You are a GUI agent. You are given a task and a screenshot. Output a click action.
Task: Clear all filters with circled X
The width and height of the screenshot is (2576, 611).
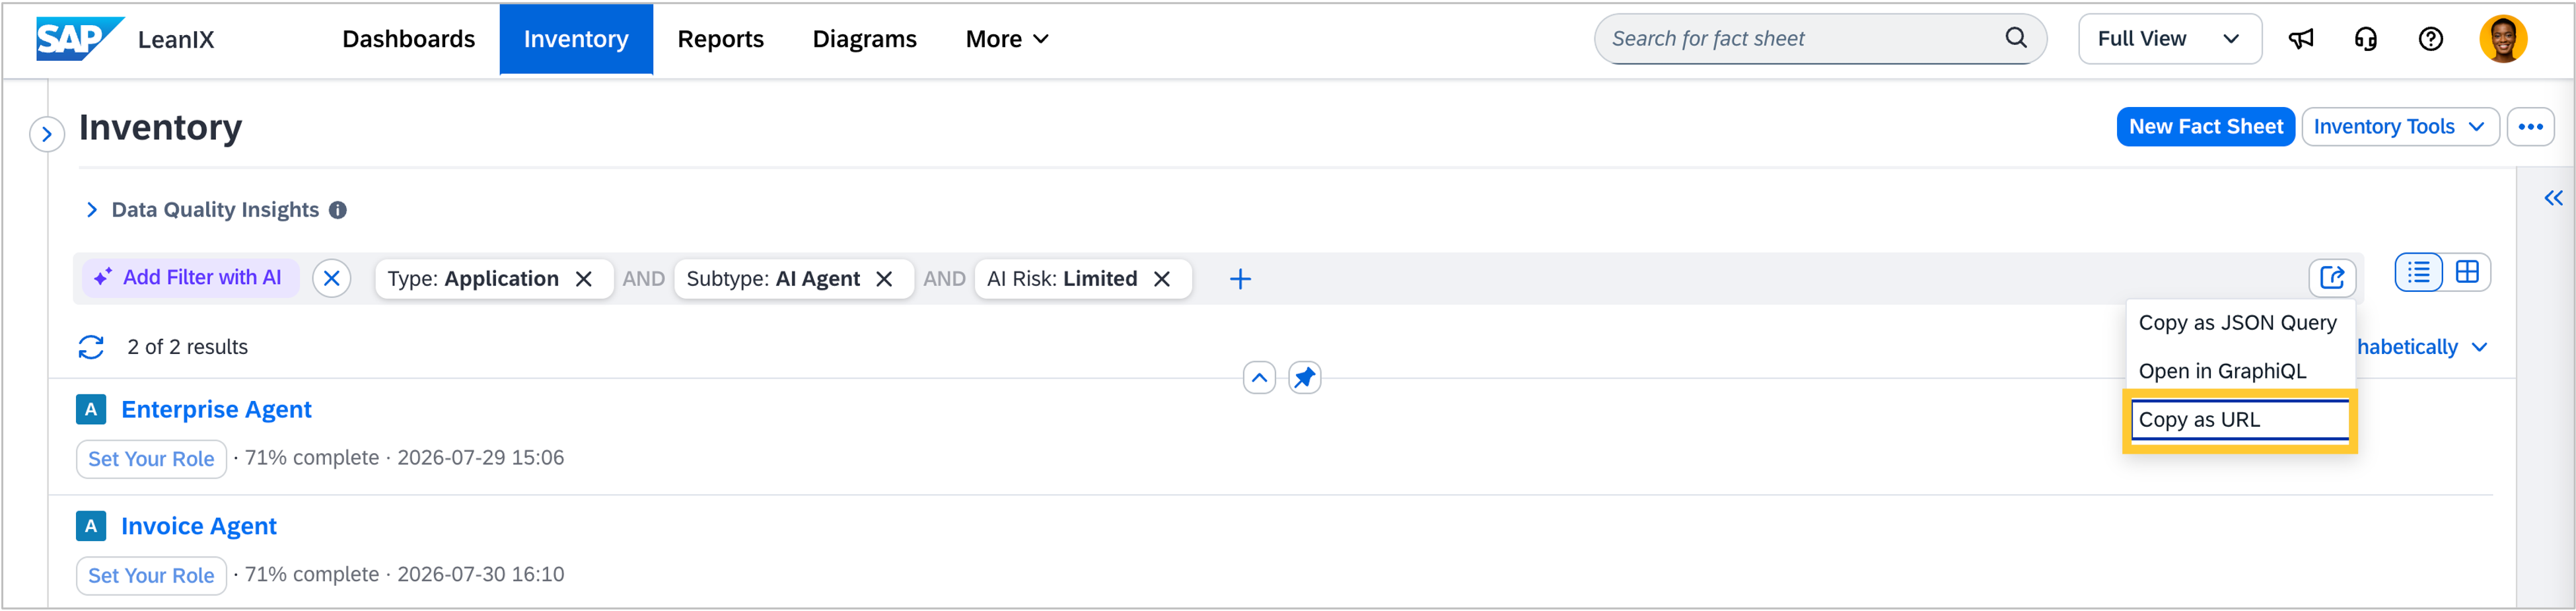pyautogui.click(x=332, y=278)
